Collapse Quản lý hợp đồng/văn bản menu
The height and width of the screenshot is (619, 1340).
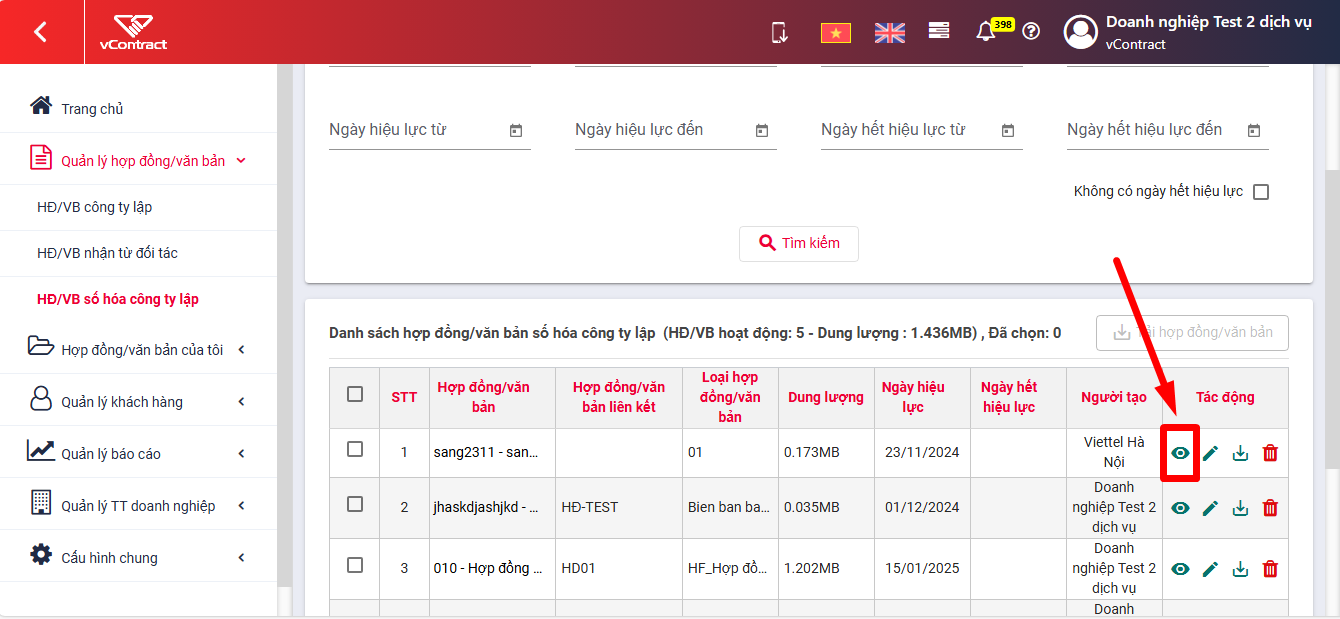241,160
